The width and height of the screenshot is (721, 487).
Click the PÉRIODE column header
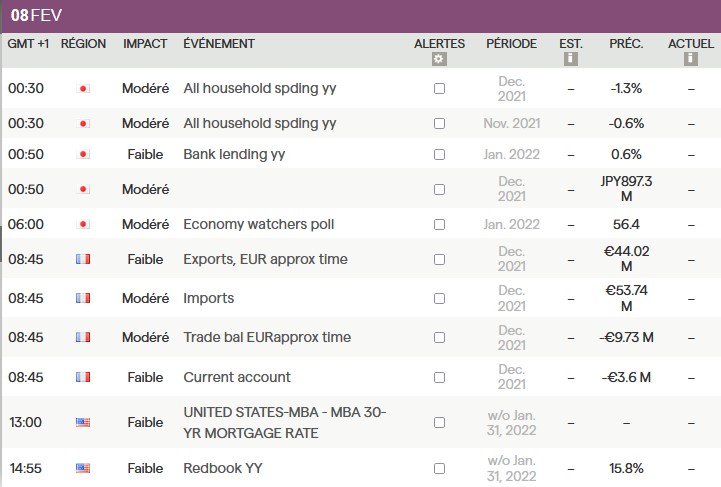[x=511, y=44]
